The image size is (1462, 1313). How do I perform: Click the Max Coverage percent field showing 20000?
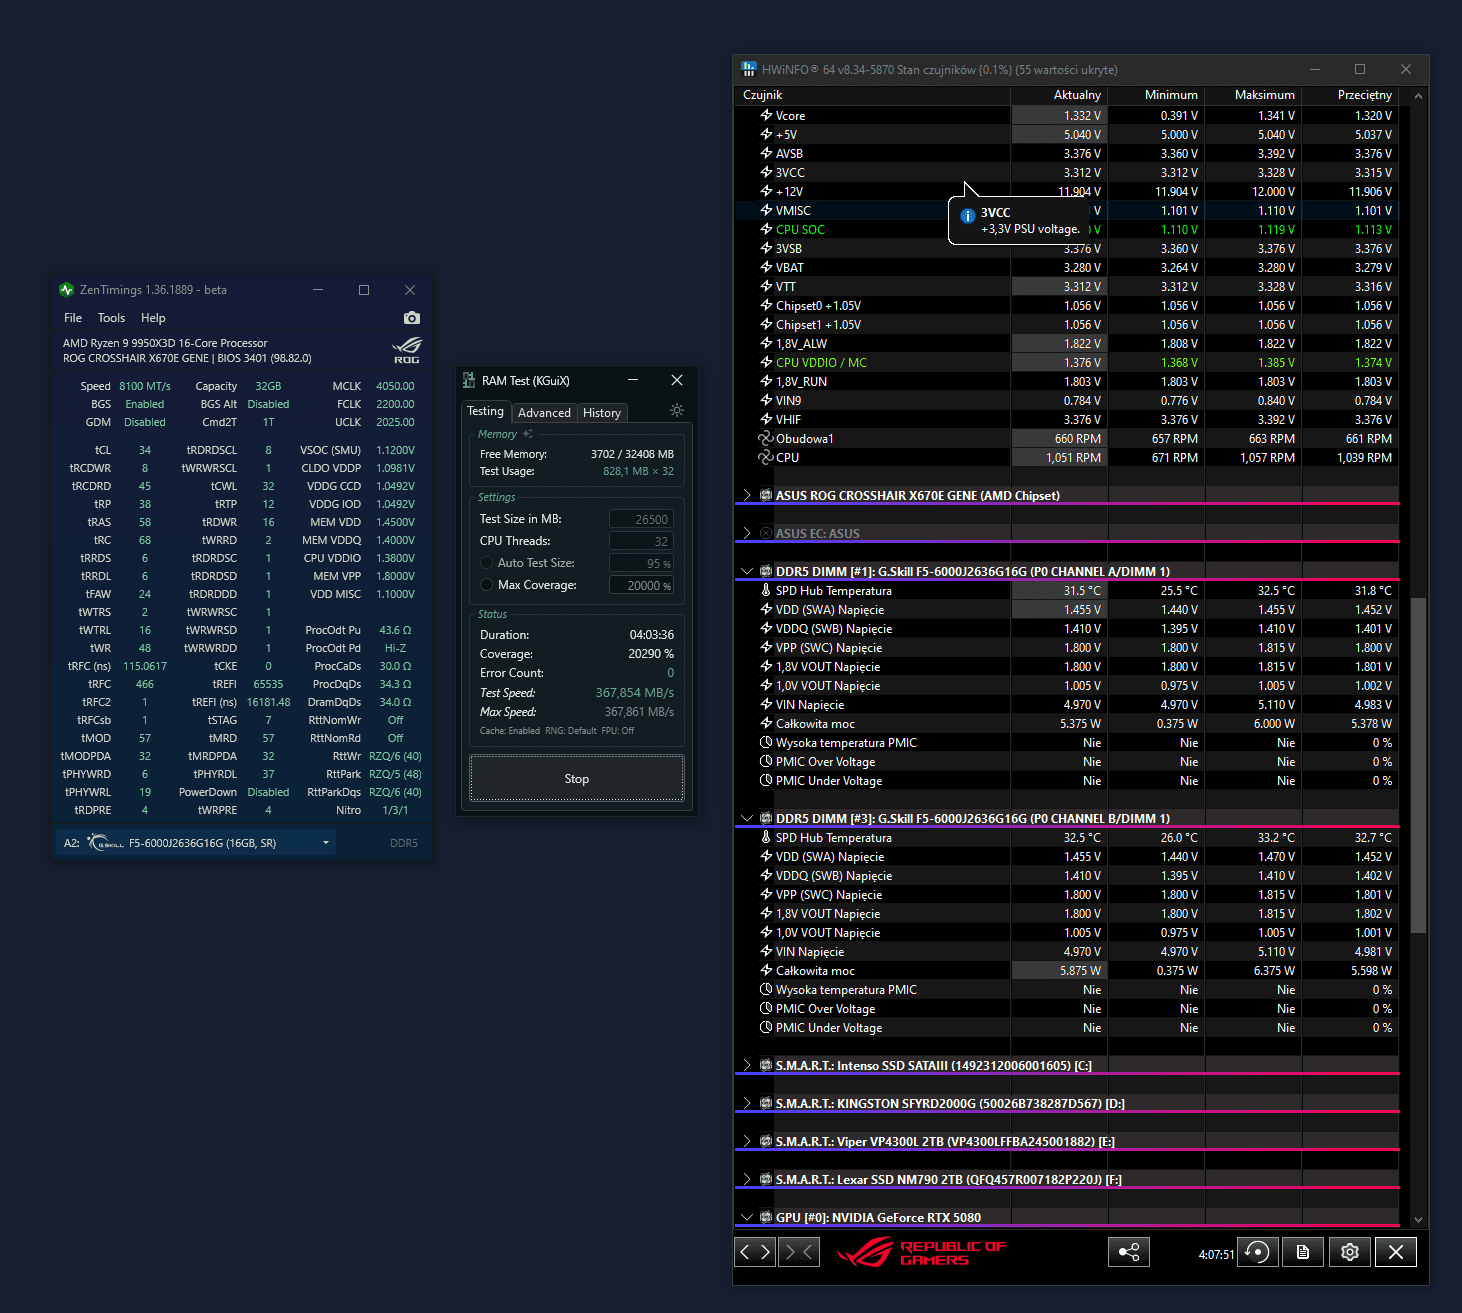641,585
